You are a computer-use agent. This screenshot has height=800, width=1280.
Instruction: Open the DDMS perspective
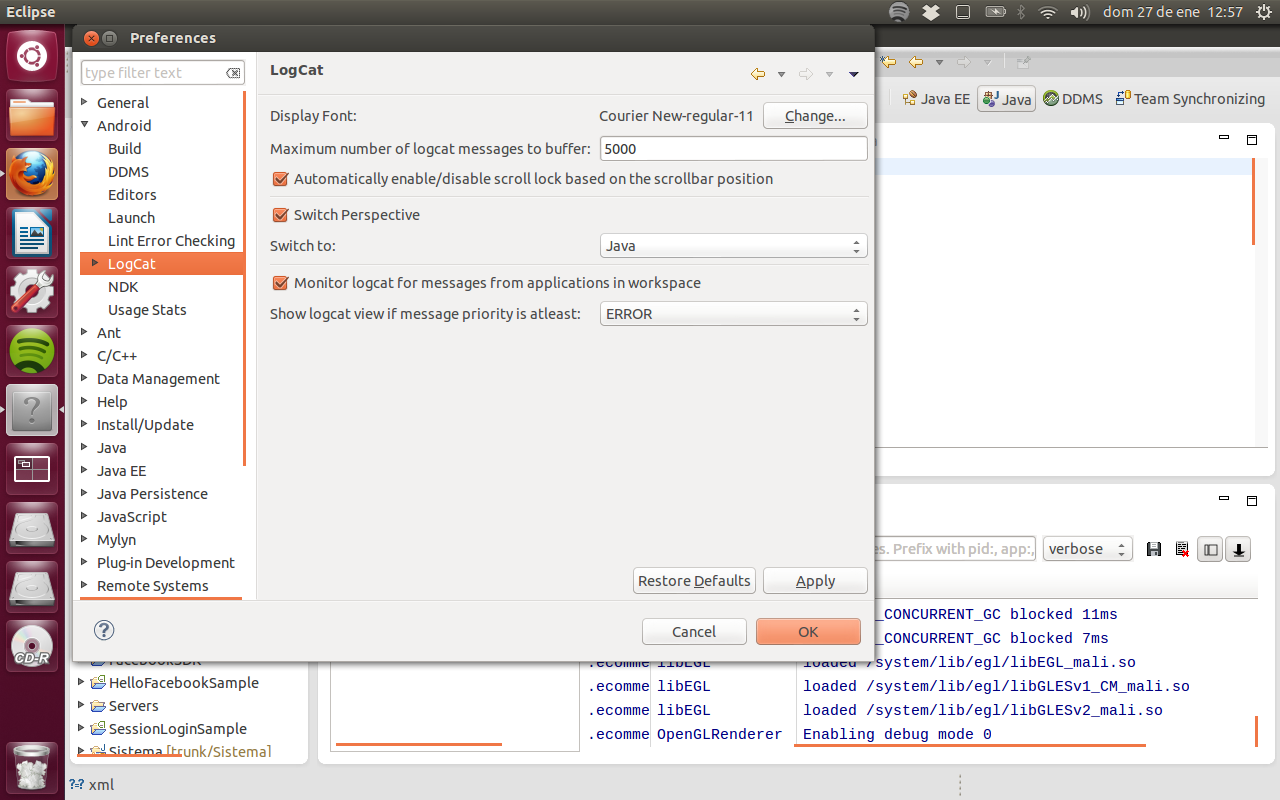coord(1072,99)
